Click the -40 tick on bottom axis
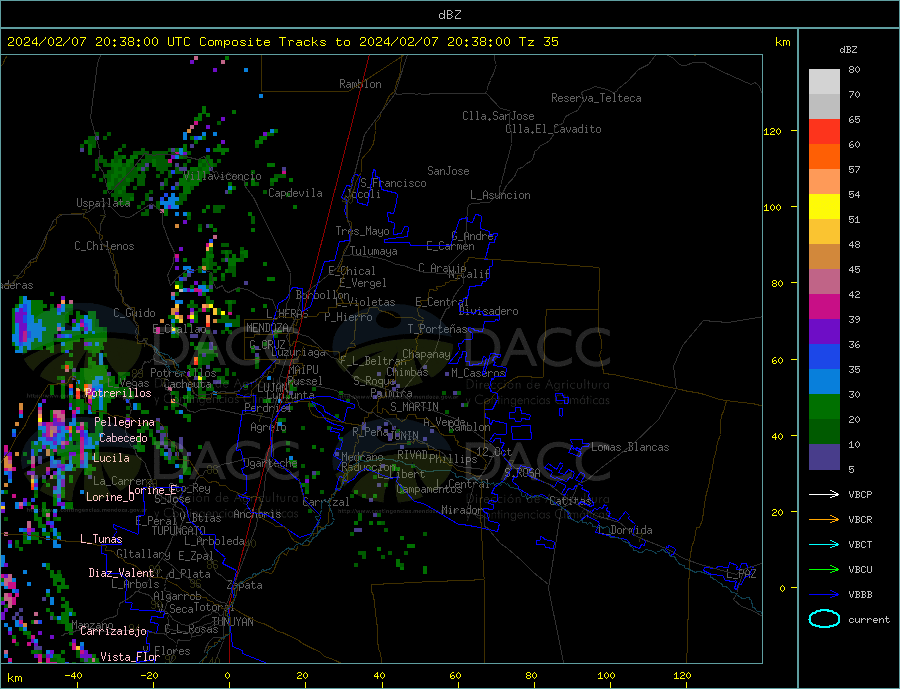Image resolution: width=900 pixels, height=689 pixels. click(73, 676)
